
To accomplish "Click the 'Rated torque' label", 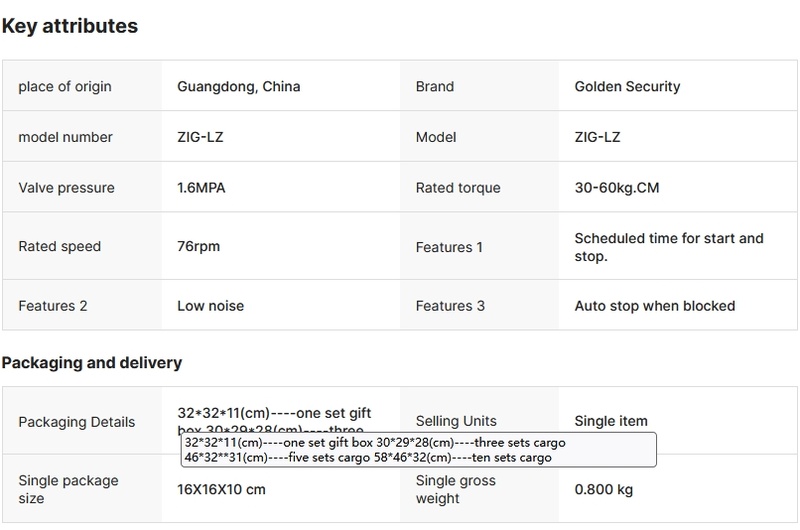I will coord(458,188).
